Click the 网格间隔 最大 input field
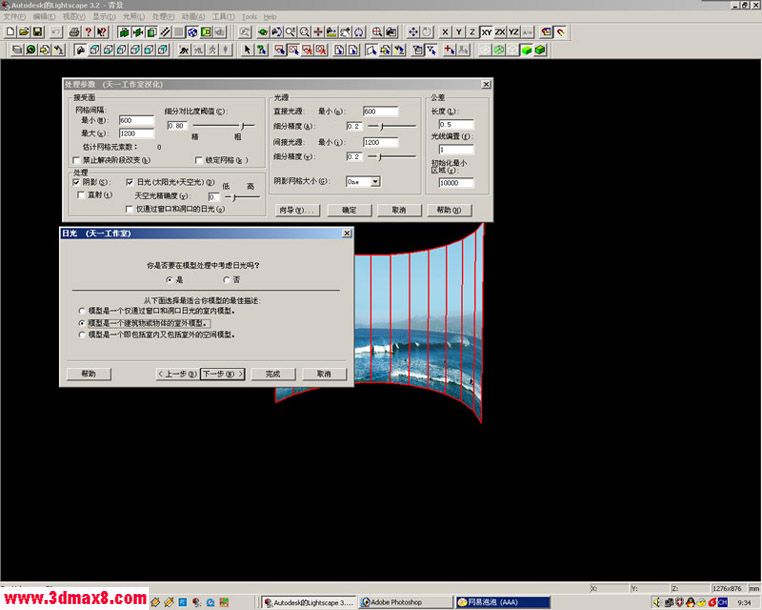This screenshot has width=762, height=610. (x=137, y=133)
